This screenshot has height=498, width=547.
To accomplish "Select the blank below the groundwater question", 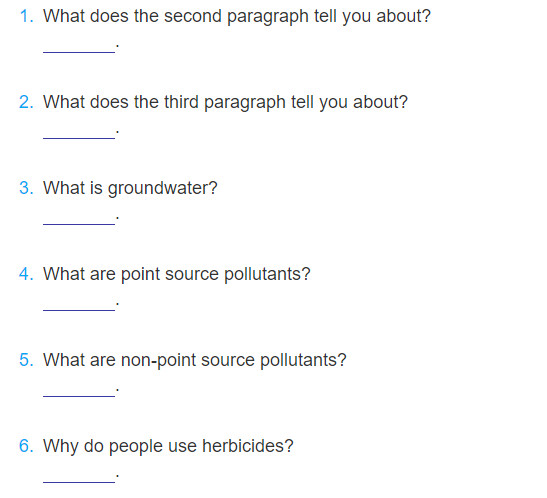I will (79, 219).
